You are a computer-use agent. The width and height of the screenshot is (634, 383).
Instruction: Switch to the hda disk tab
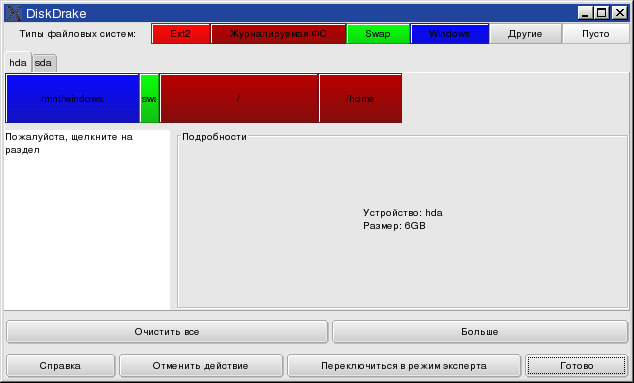point(18,63)
